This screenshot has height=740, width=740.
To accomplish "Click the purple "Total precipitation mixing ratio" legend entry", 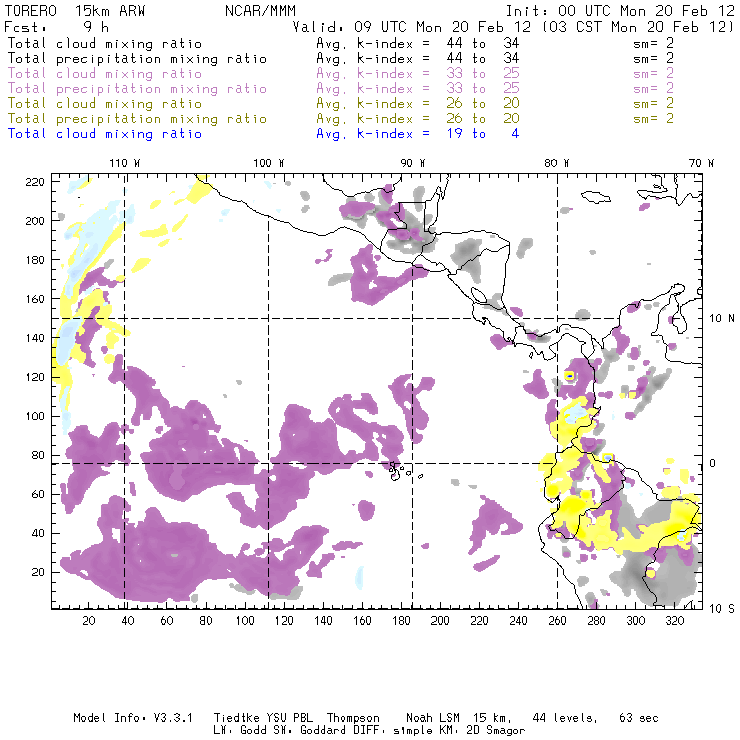I will pos(136,89).
